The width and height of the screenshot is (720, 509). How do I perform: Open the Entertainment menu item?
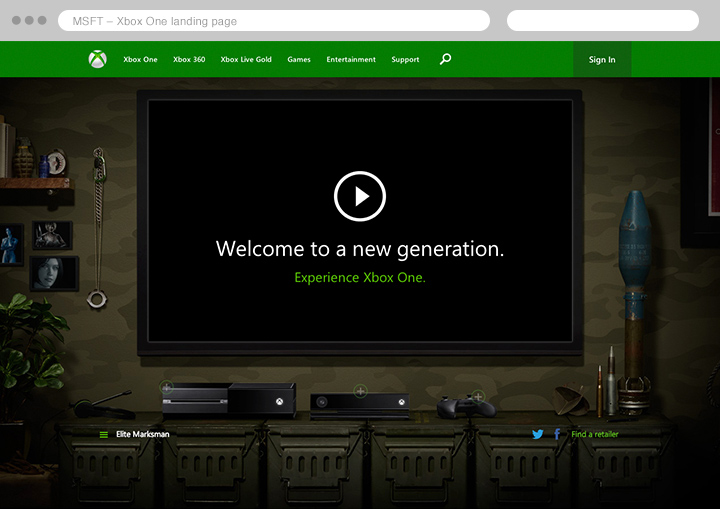[x=351, y=60]
